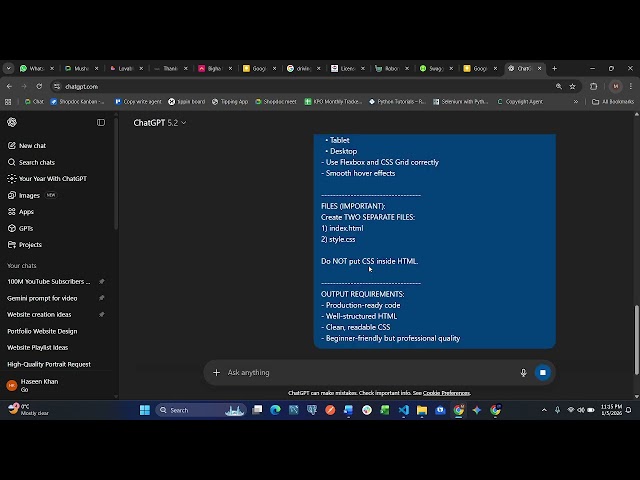Open the Website Playlist Ideas chat

pos(38,348)
